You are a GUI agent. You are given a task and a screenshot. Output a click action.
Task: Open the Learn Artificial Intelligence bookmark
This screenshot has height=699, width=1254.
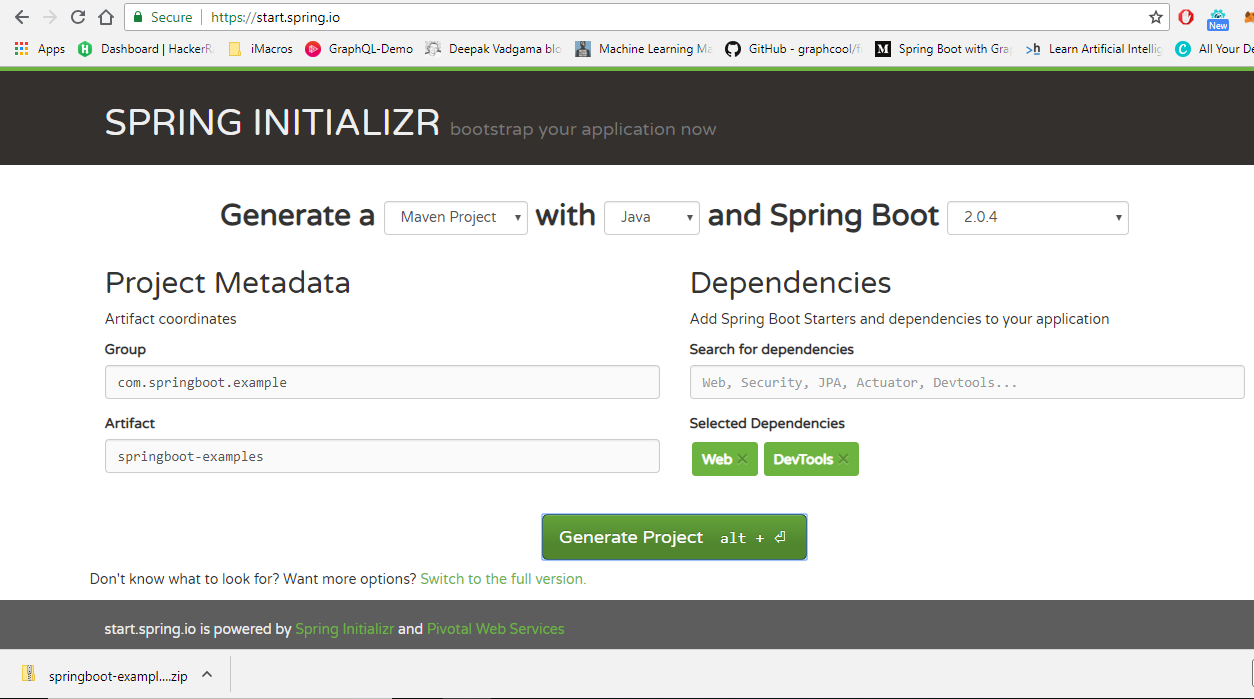(1094, 49)
